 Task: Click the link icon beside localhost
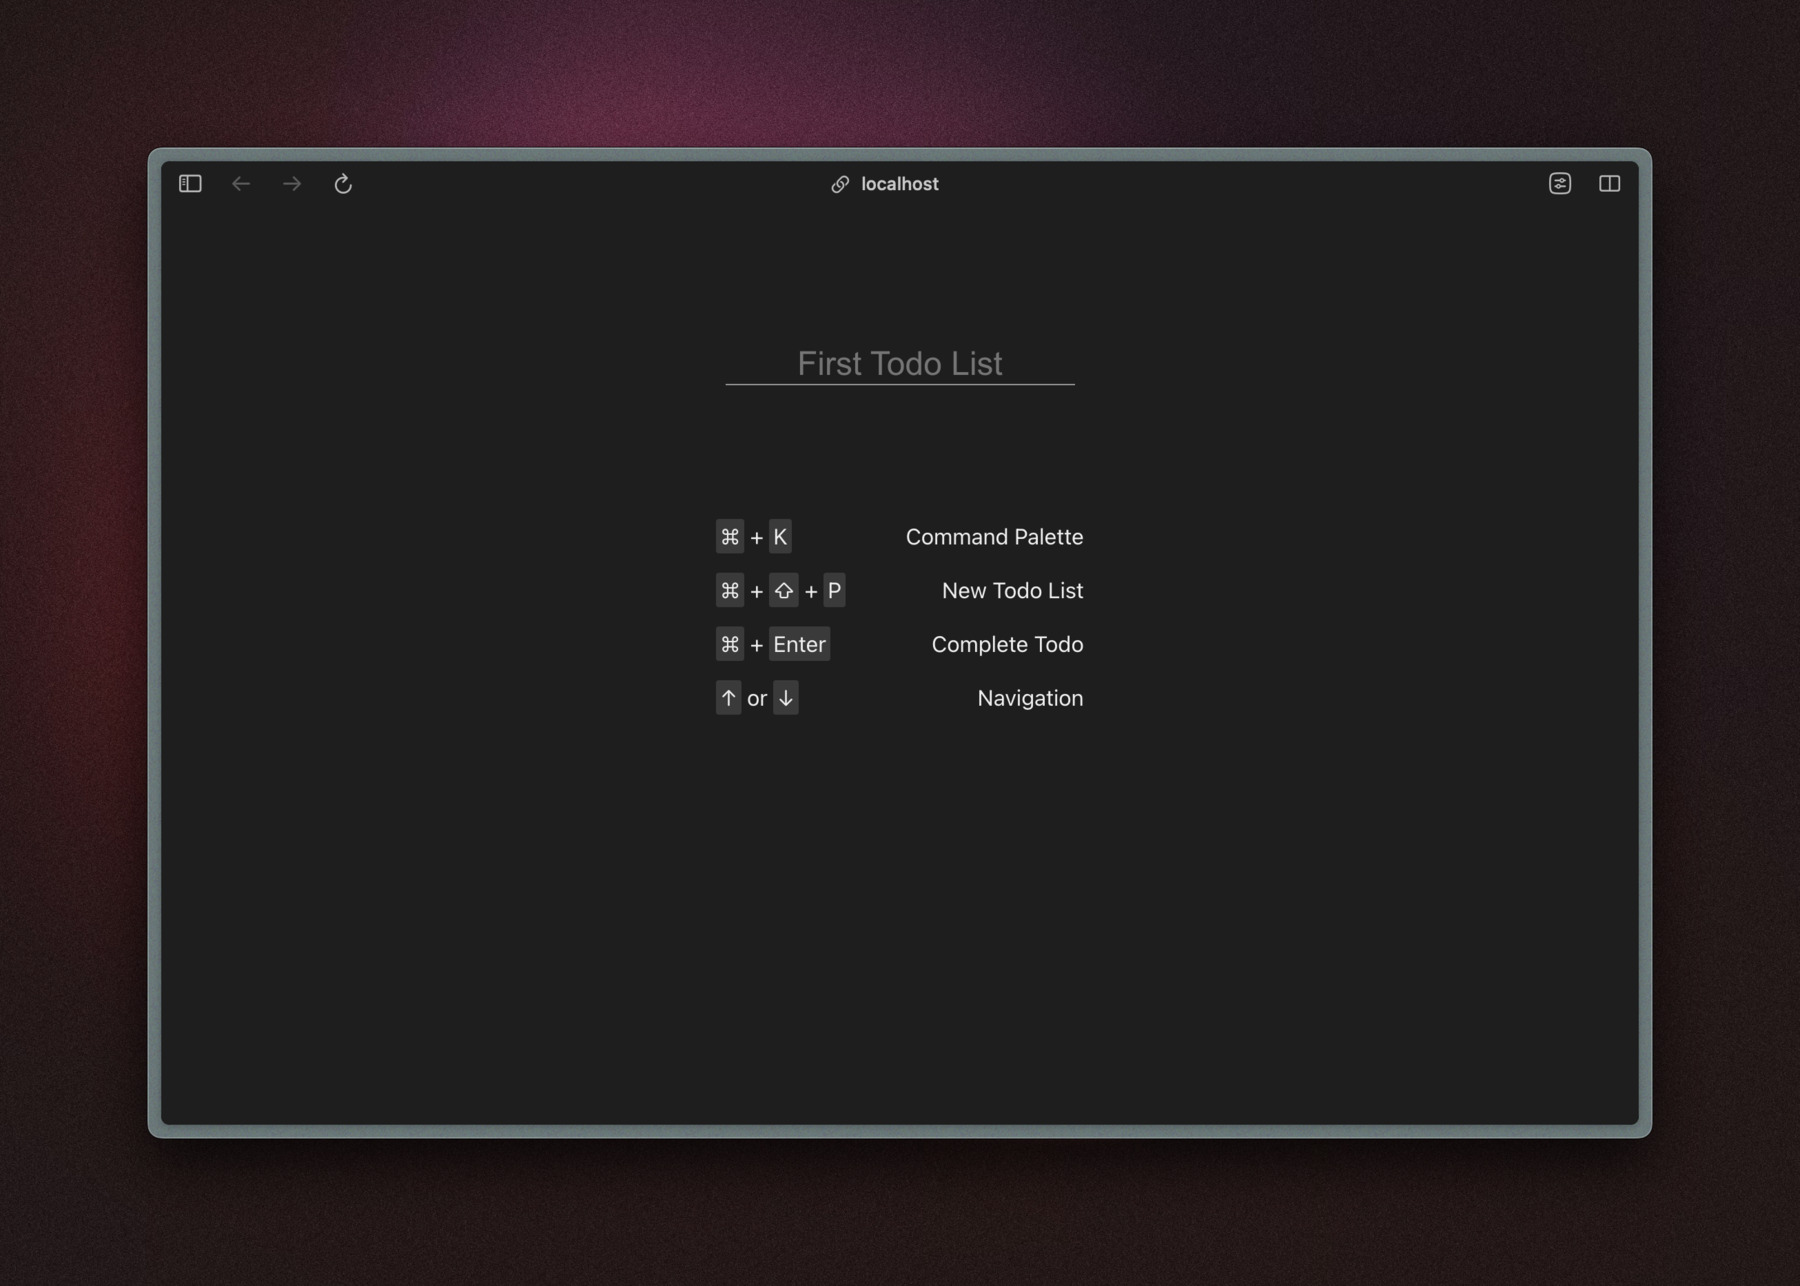(838, 184)
